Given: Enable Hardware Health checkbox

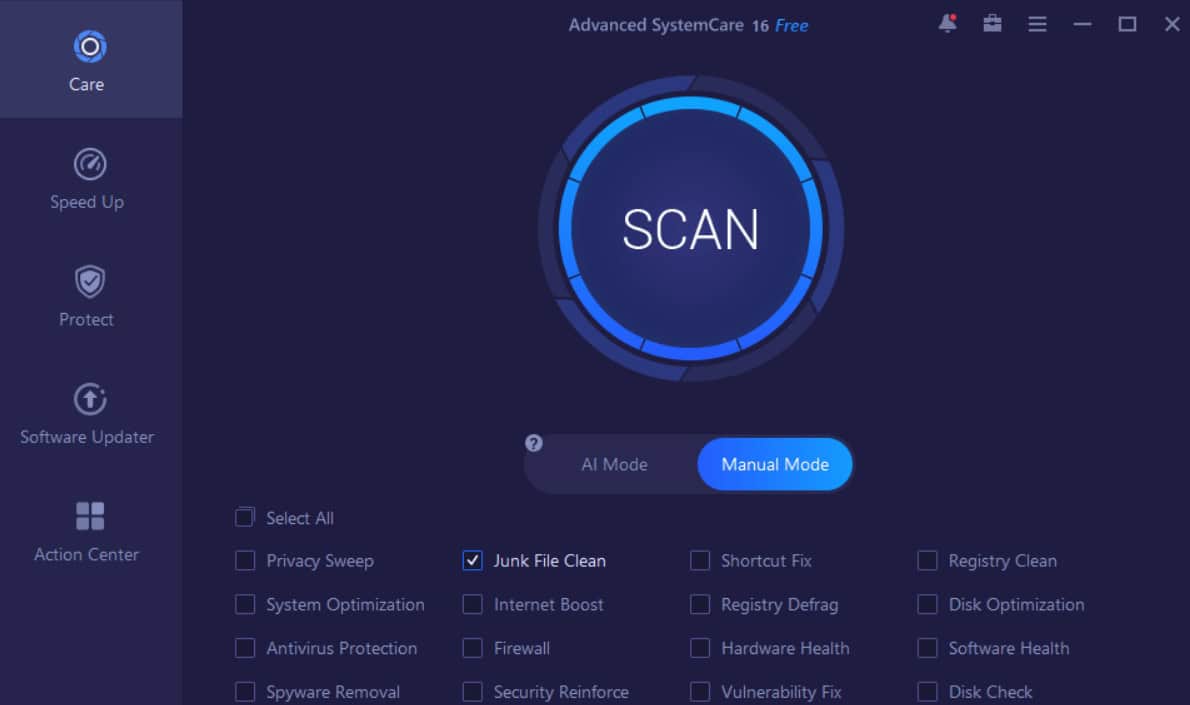Looking at the screenshot, I should 700,648.
